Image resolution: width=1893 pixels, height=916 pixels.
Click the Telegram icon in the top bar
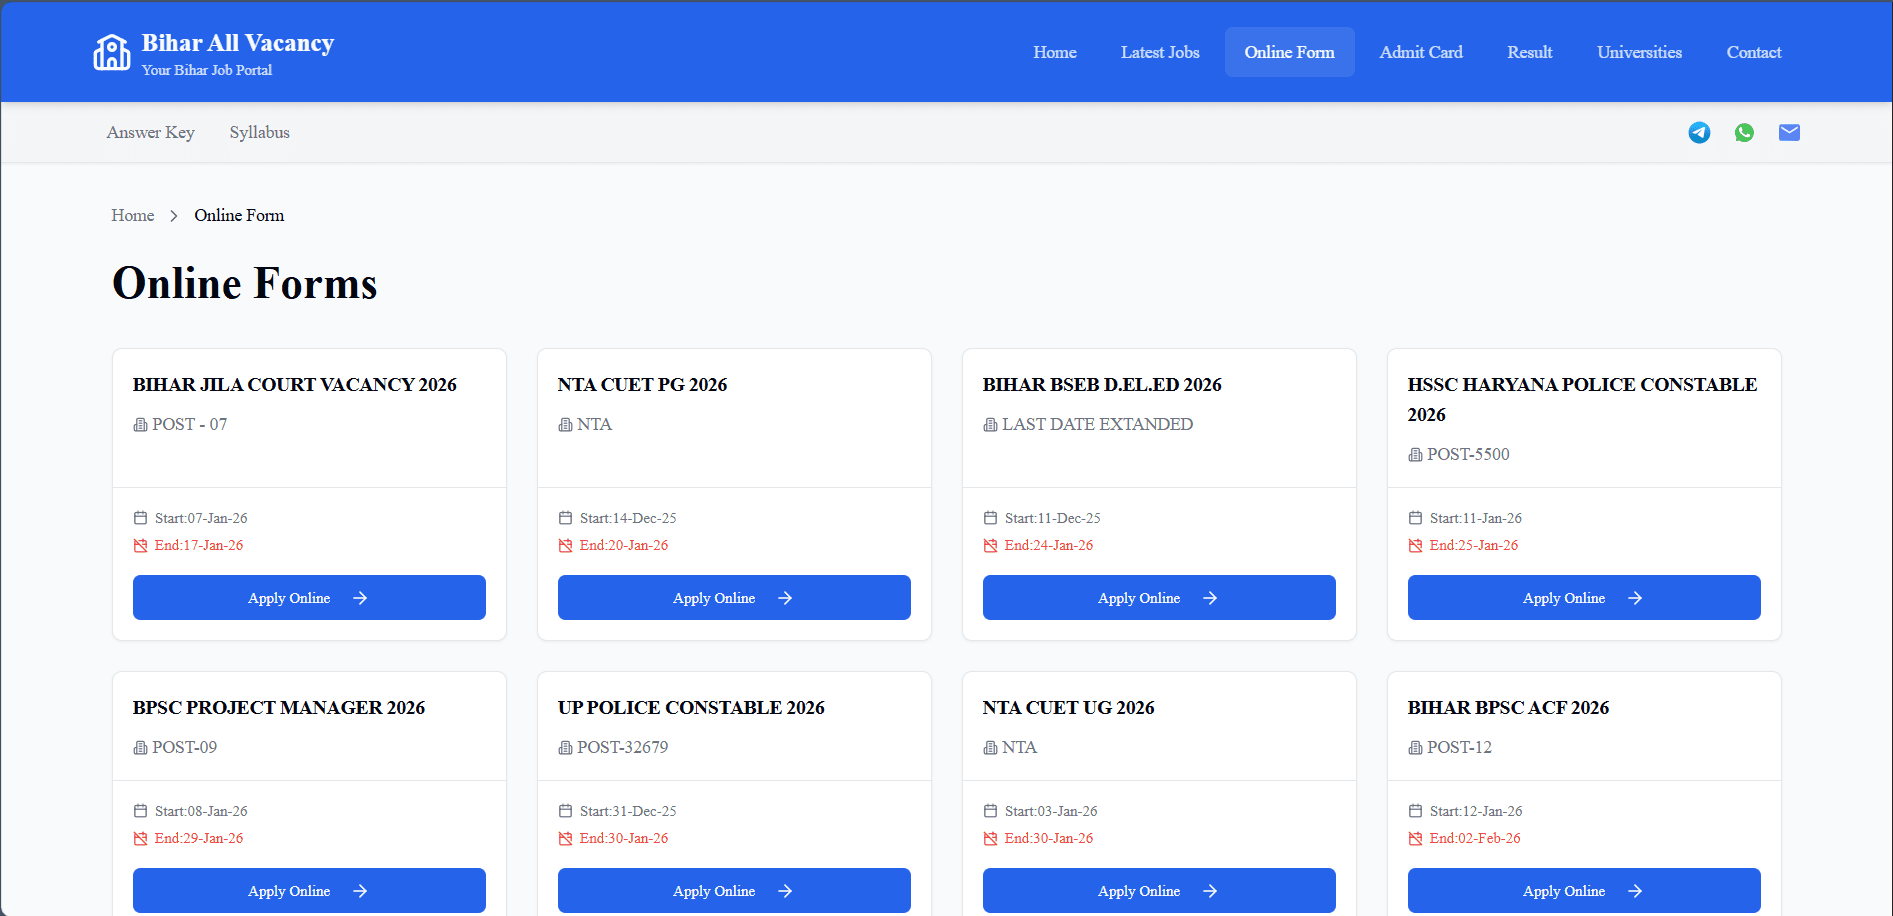tap(1699, 132)
